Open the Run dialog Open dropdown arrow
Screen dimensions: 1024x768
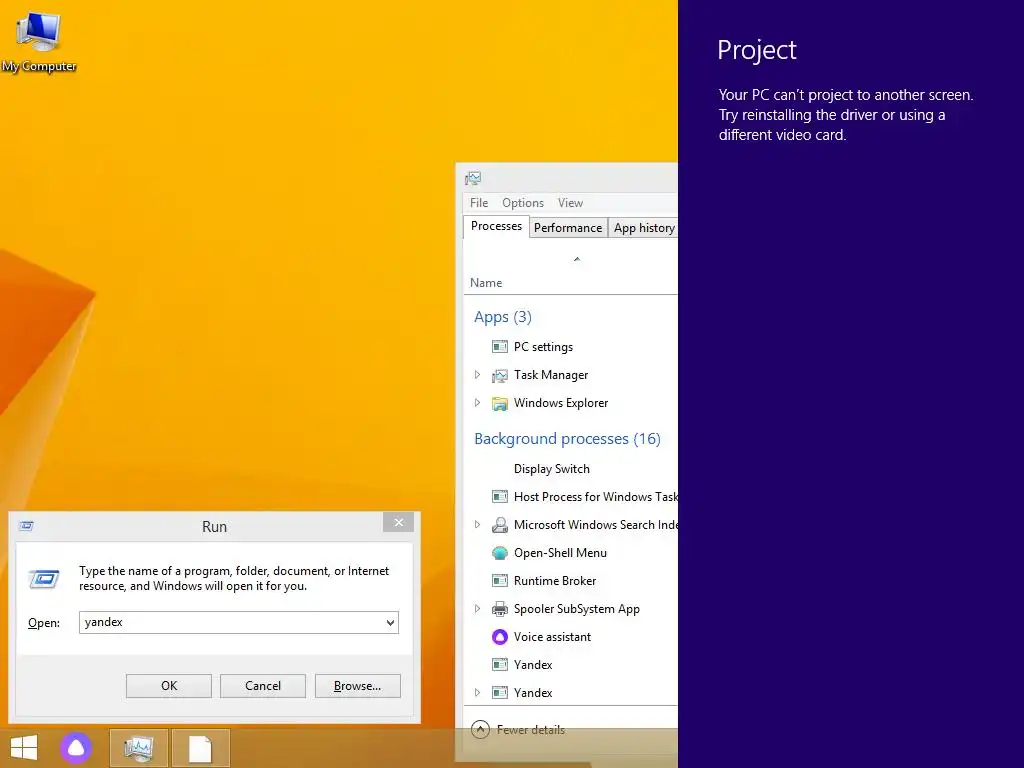390,622
